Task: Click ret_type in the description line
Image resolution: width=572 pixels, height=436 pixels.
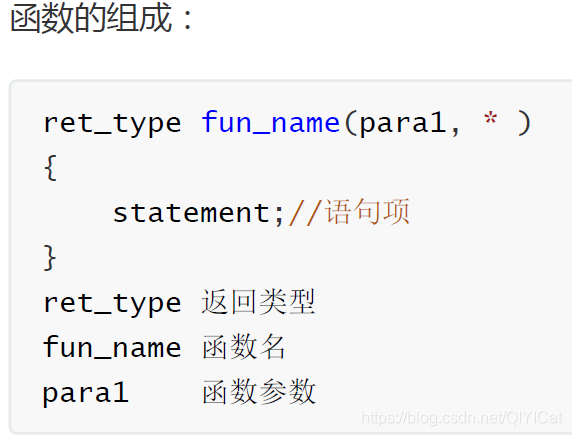Action: pyautogui.click(x=112, y=304)
